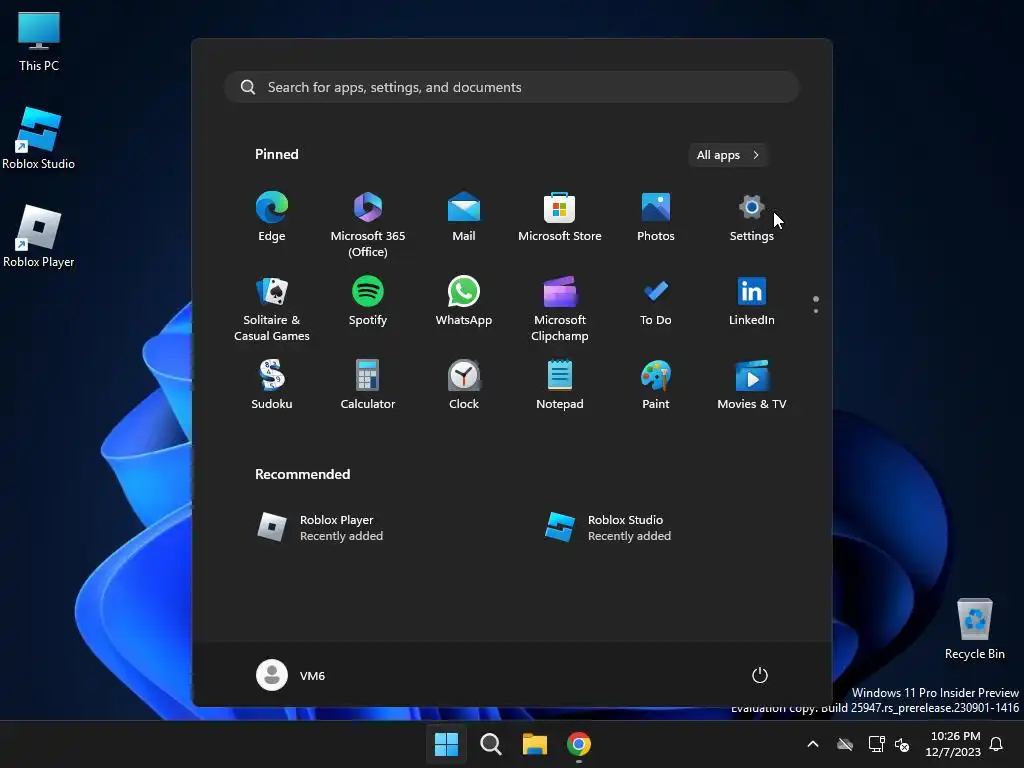Open Microsoft Store
The width and height of the screenshot is (1024, 768).
pyautogui.click(x=560, y=217)
